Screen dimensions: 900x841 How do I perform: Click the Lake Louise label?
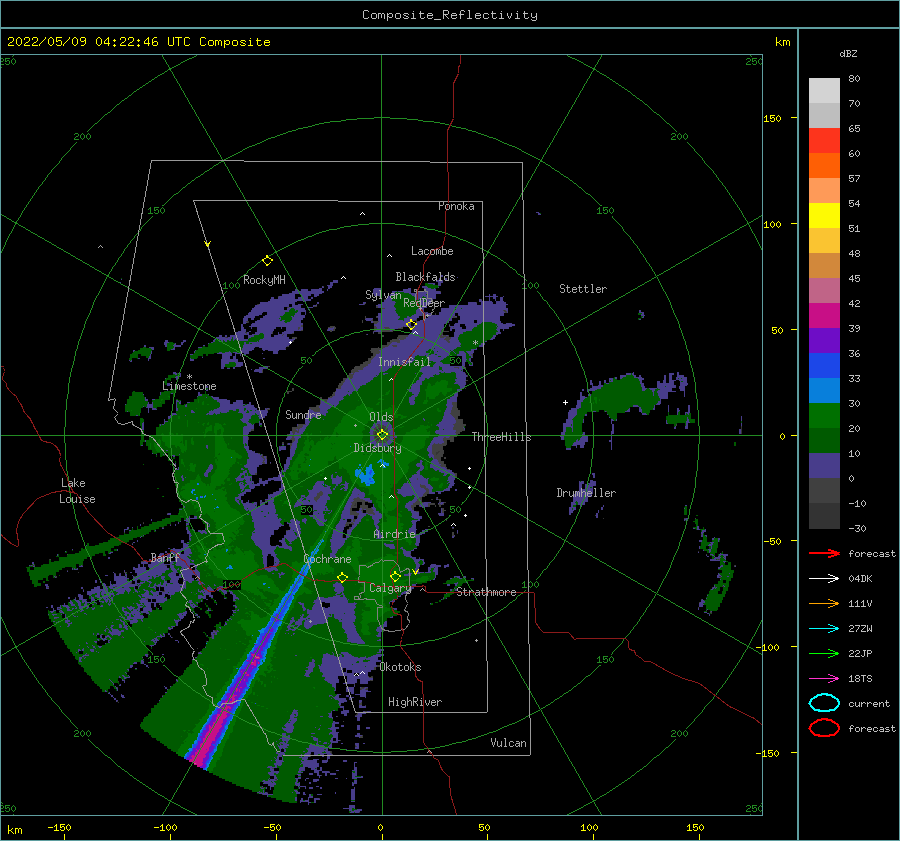click(x=77, y=491)
